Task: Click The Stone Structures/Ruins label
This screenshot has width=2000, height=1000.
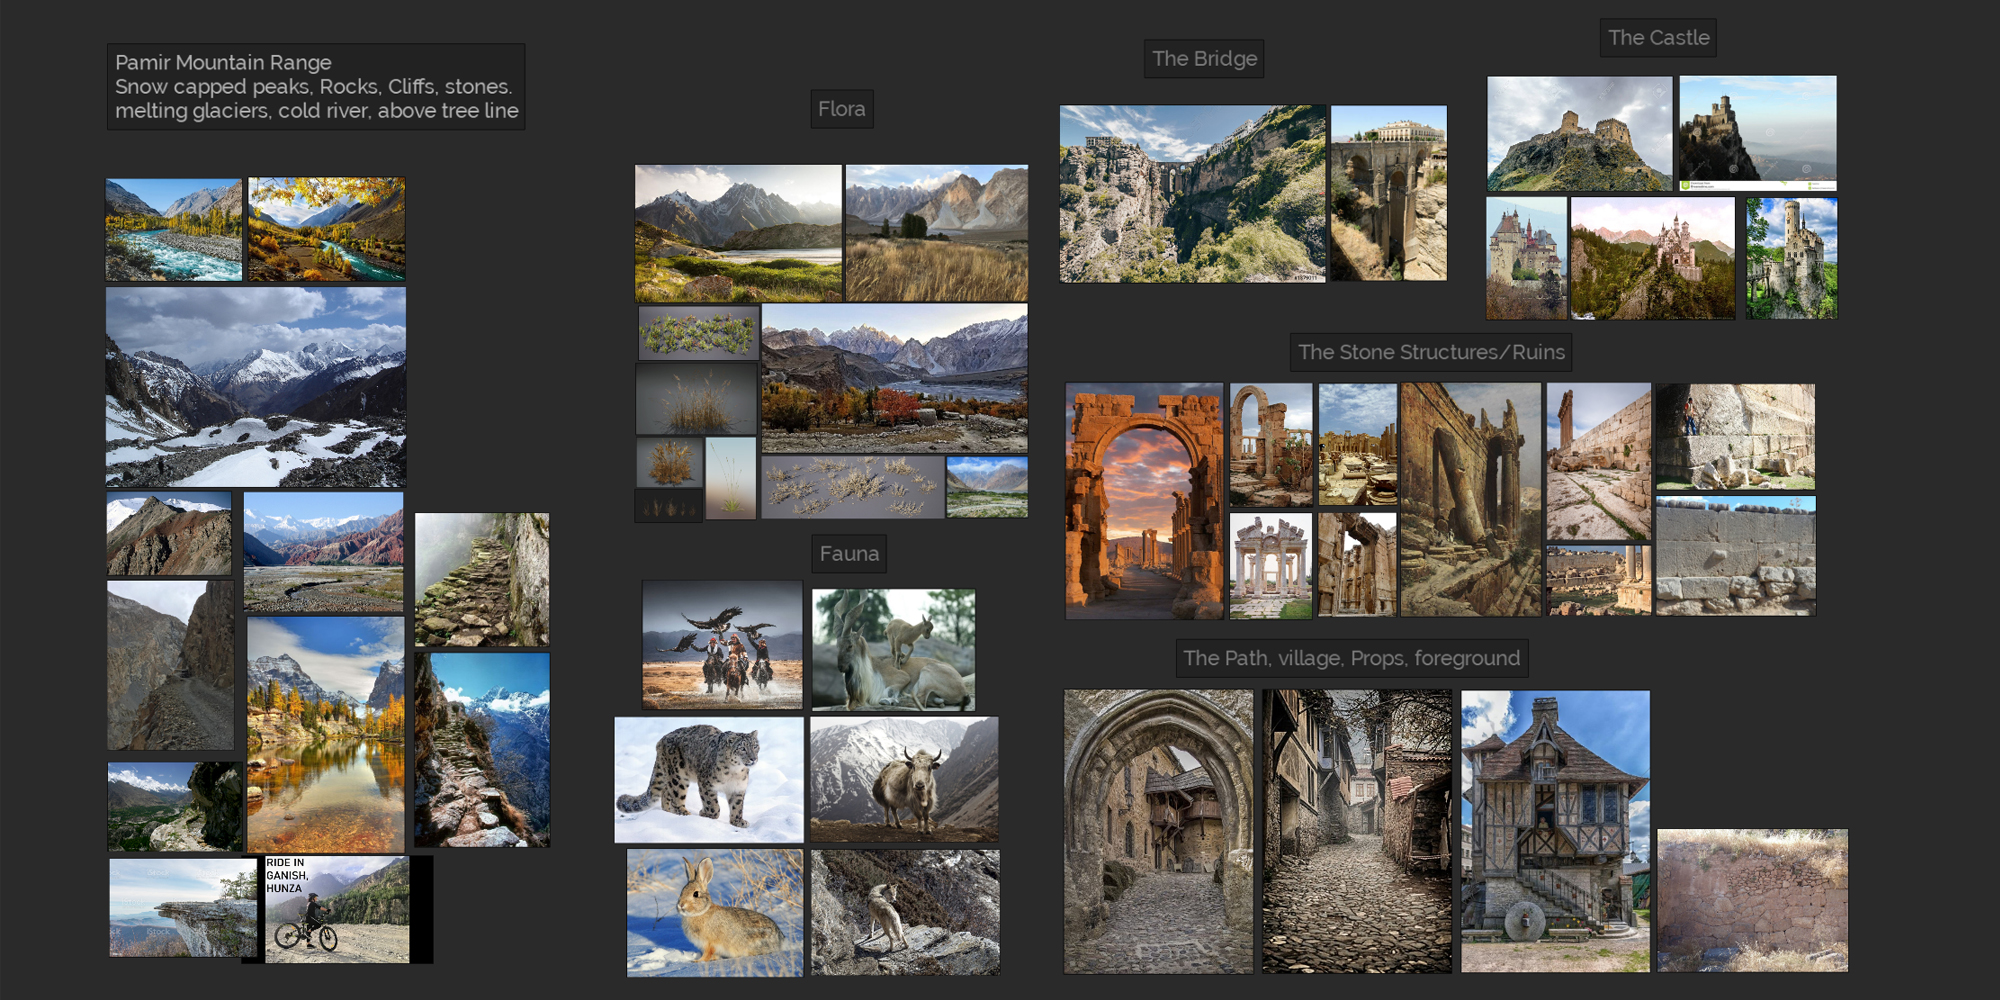Action: [1430, 352]
